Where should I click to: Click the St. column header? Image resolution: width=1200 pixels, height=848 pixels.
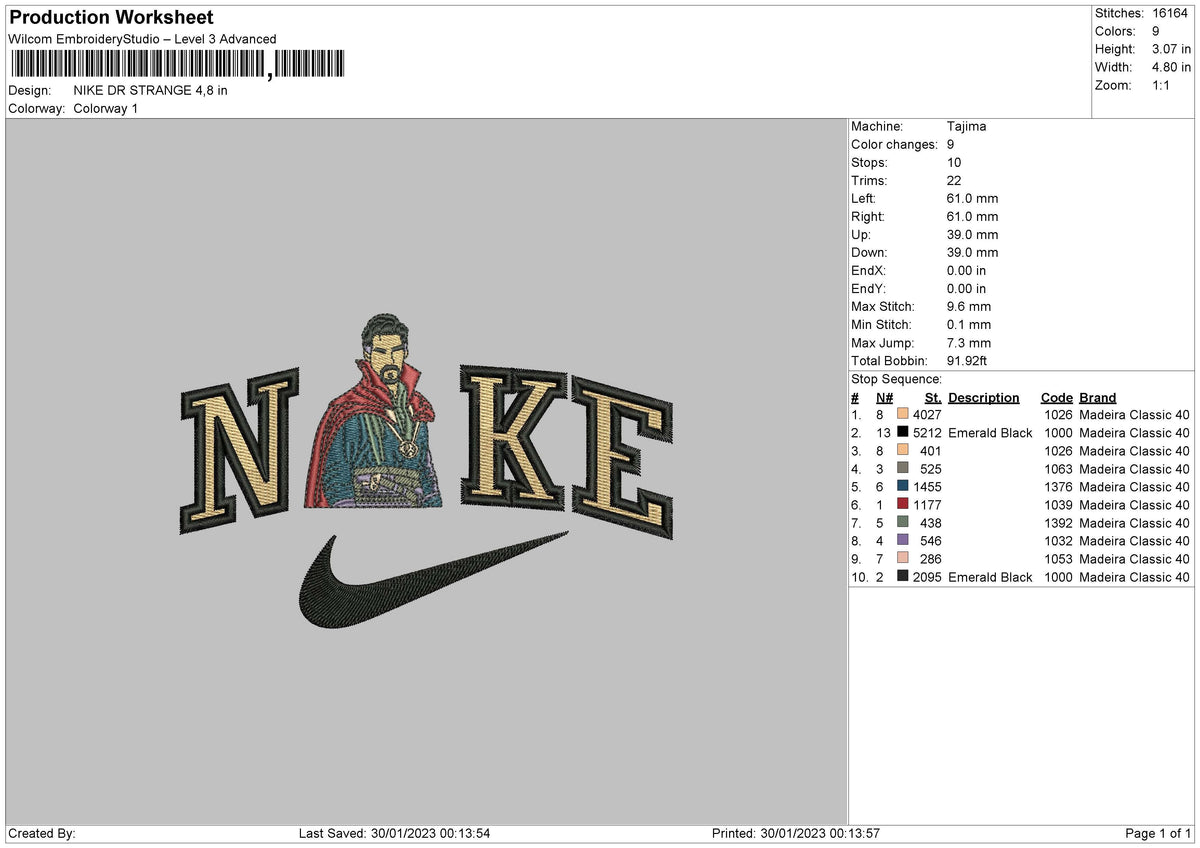[x=933, y=397]
